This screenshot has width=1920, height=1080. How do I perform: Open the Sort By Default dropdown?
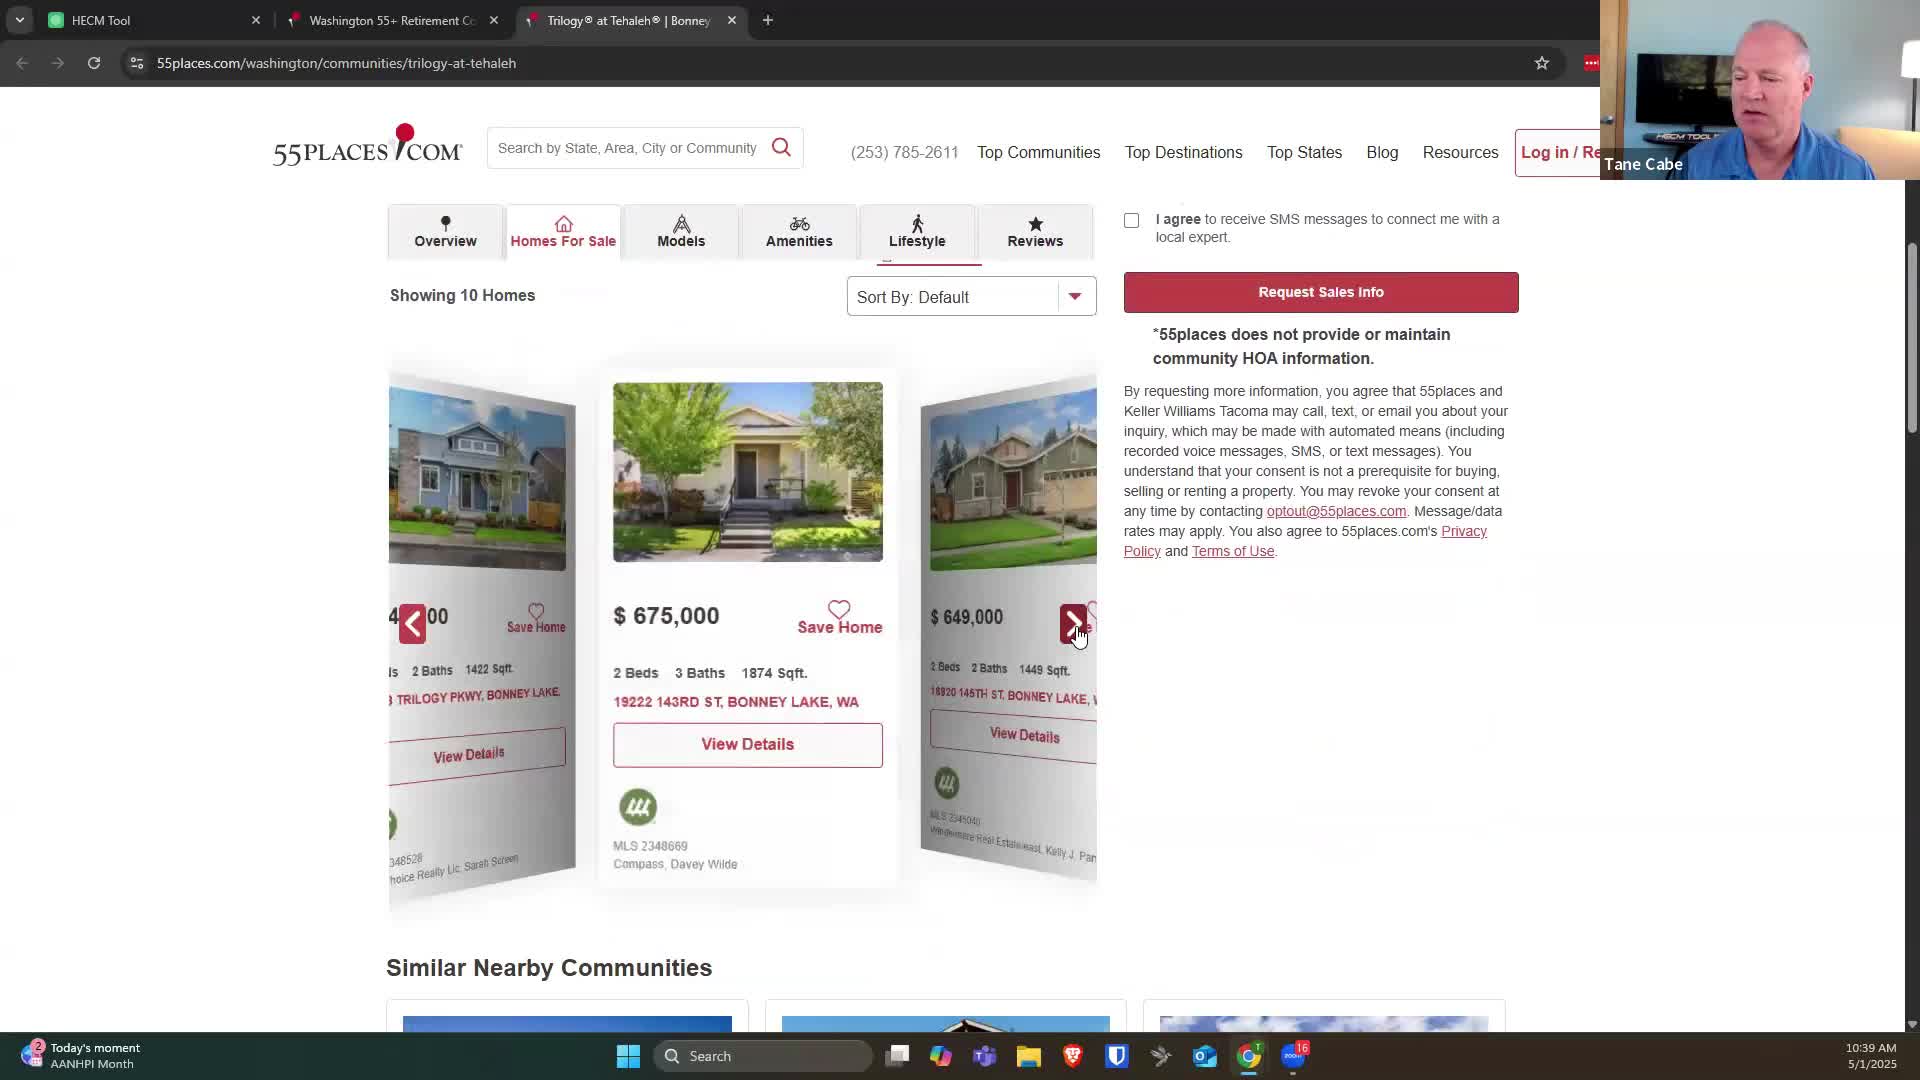tap(971, 296)
